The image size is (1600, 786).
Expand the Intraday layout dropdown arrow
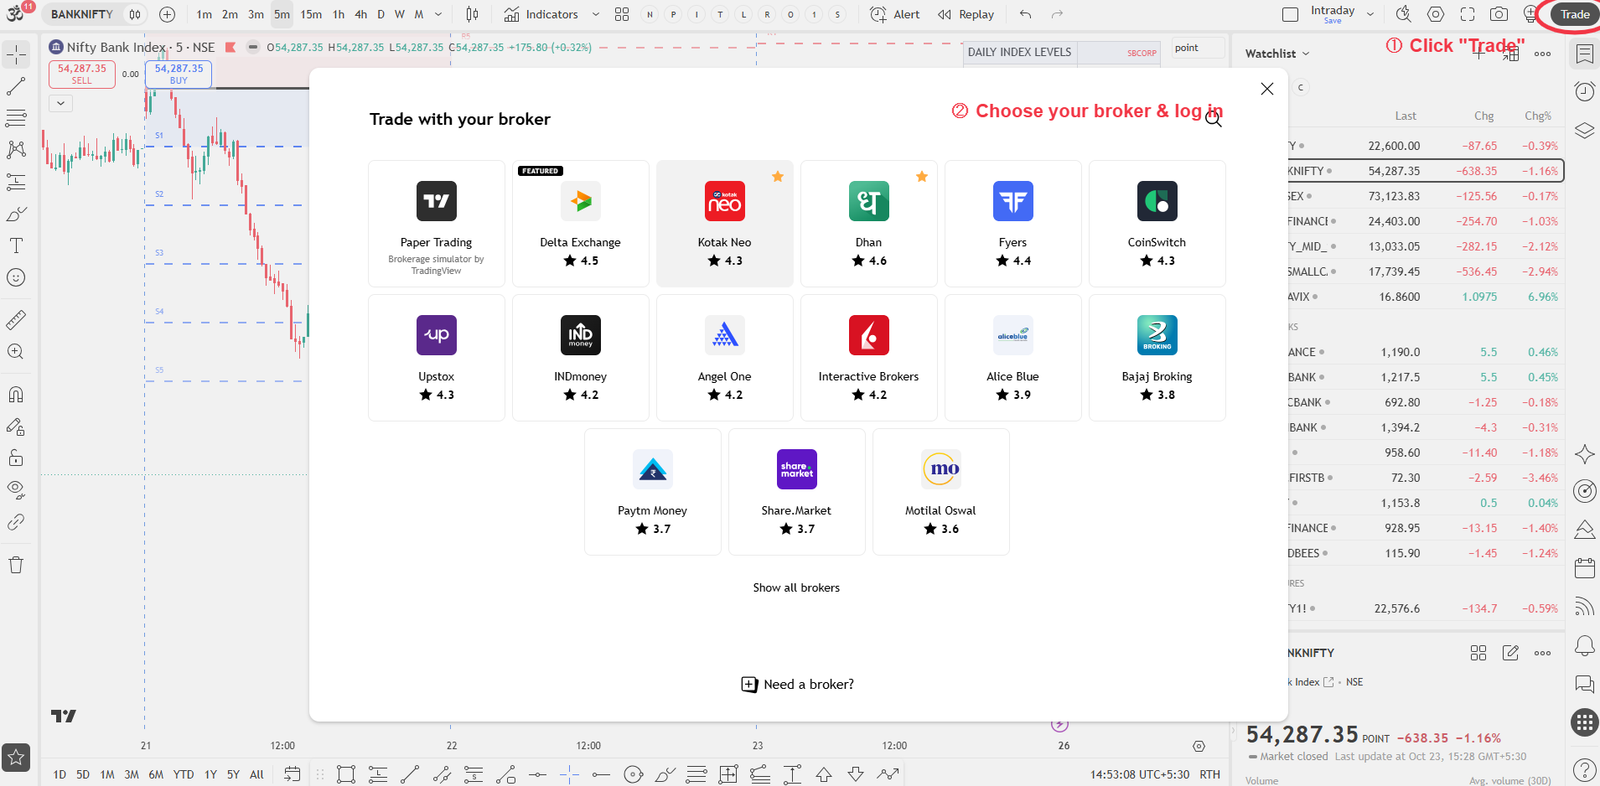click(x=1370, y=14)
